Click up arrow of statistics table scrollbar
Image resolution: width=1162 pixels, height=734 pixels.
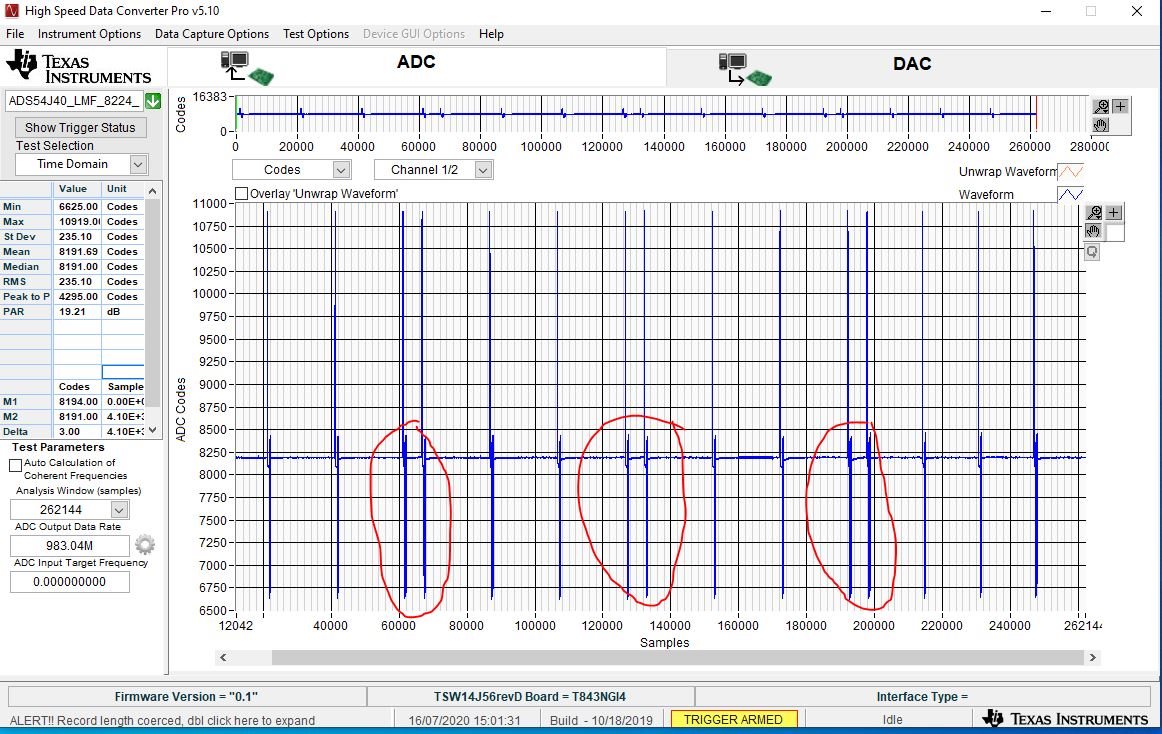[153, 191]
